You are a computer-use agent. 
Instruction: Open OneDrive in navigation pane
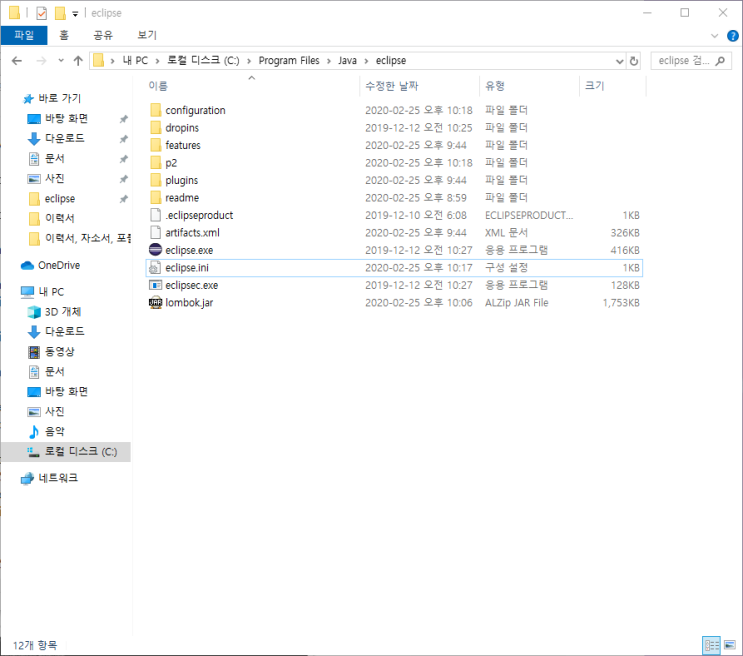[x=59, y=265]
